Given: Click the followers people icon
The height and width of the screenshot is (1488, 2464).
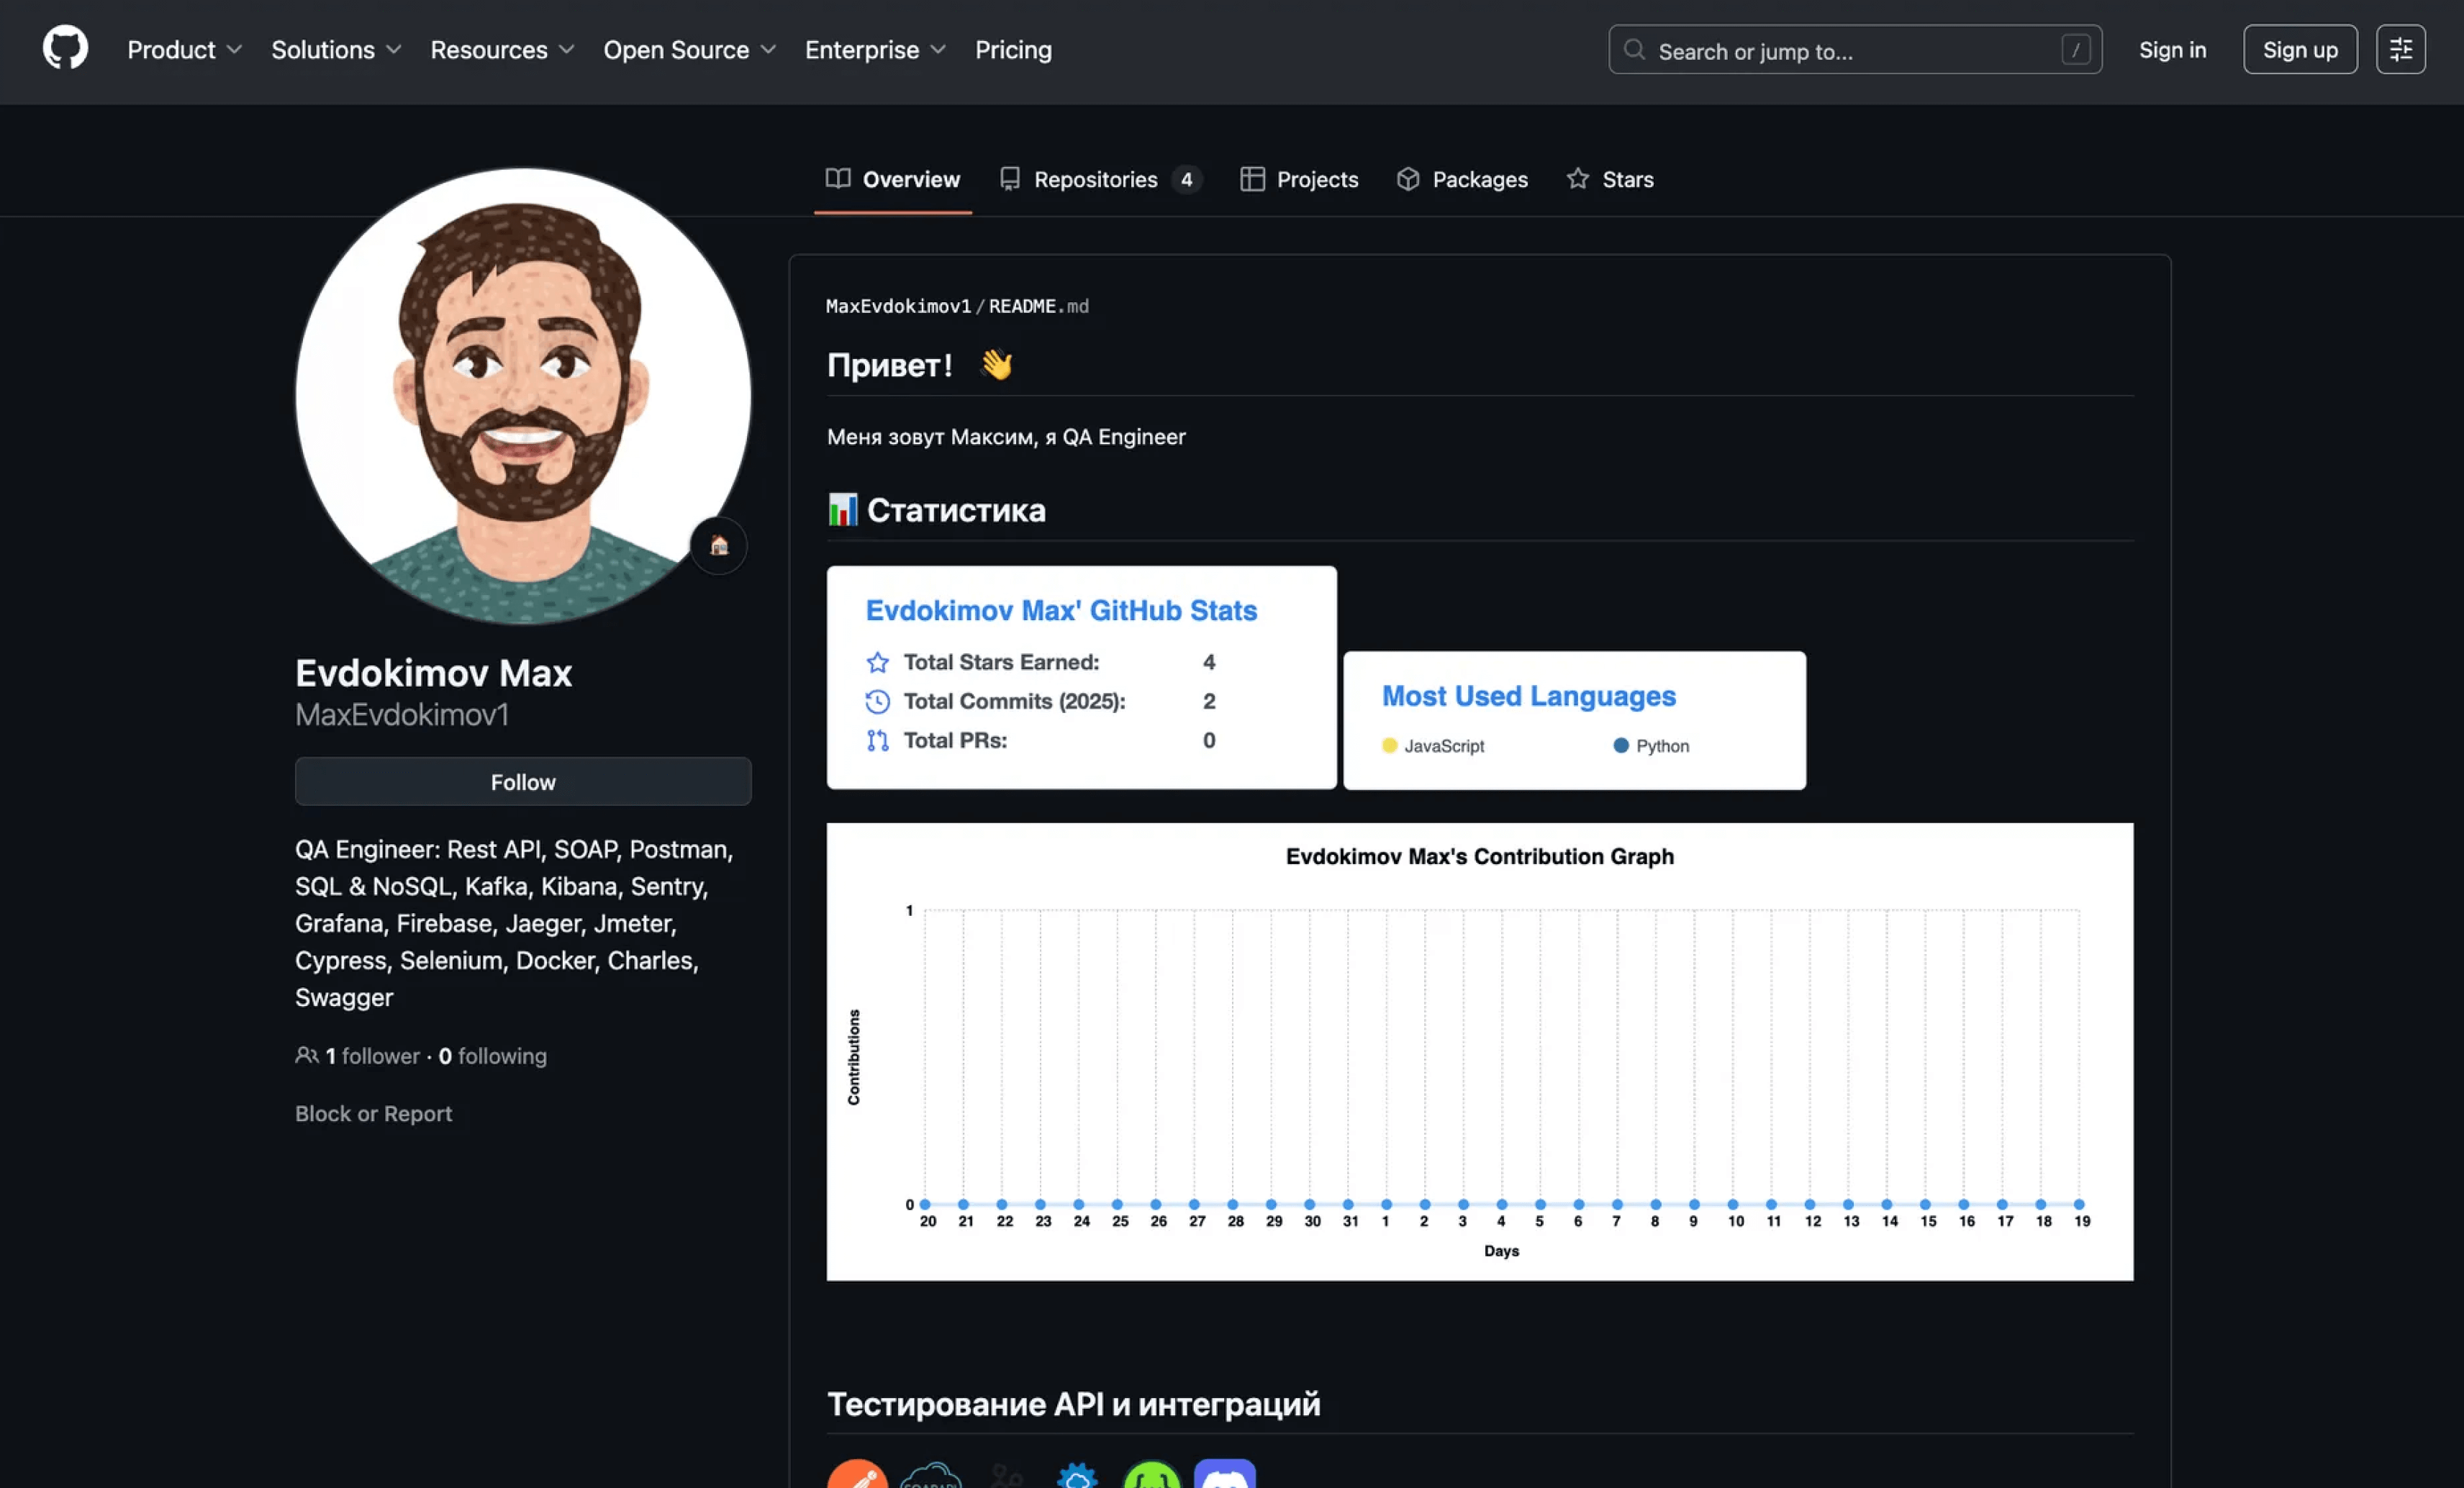Looking at the screenshot, I should pos(306,1055).
